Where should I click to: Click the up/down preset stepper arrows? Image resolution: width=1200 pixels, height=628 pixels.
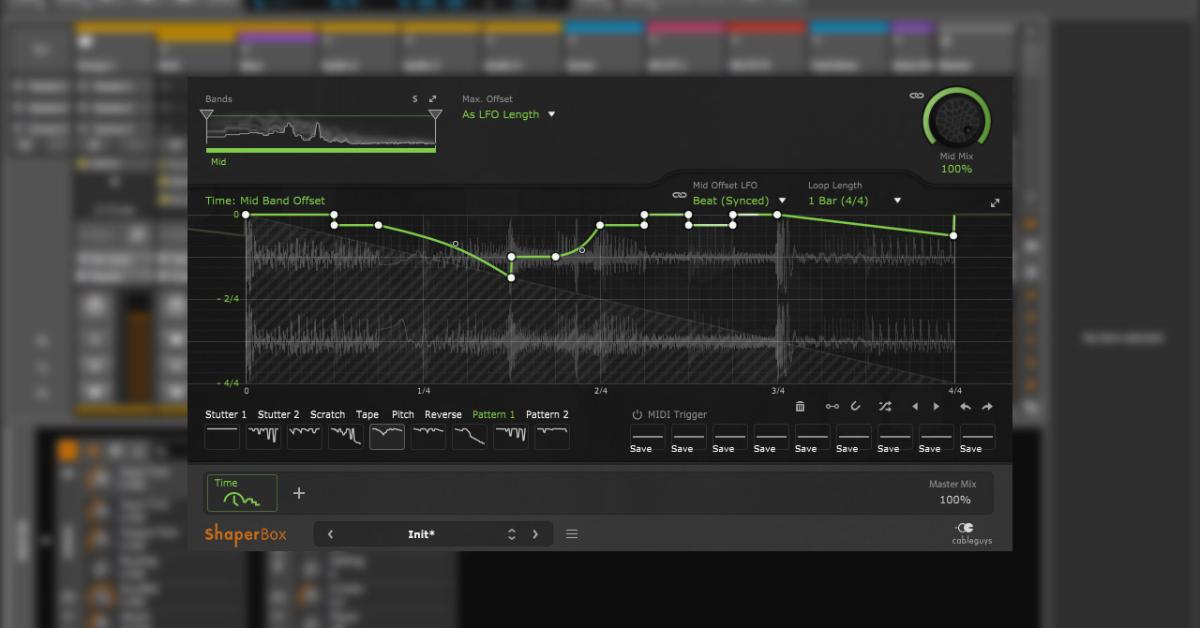point(512,534)
